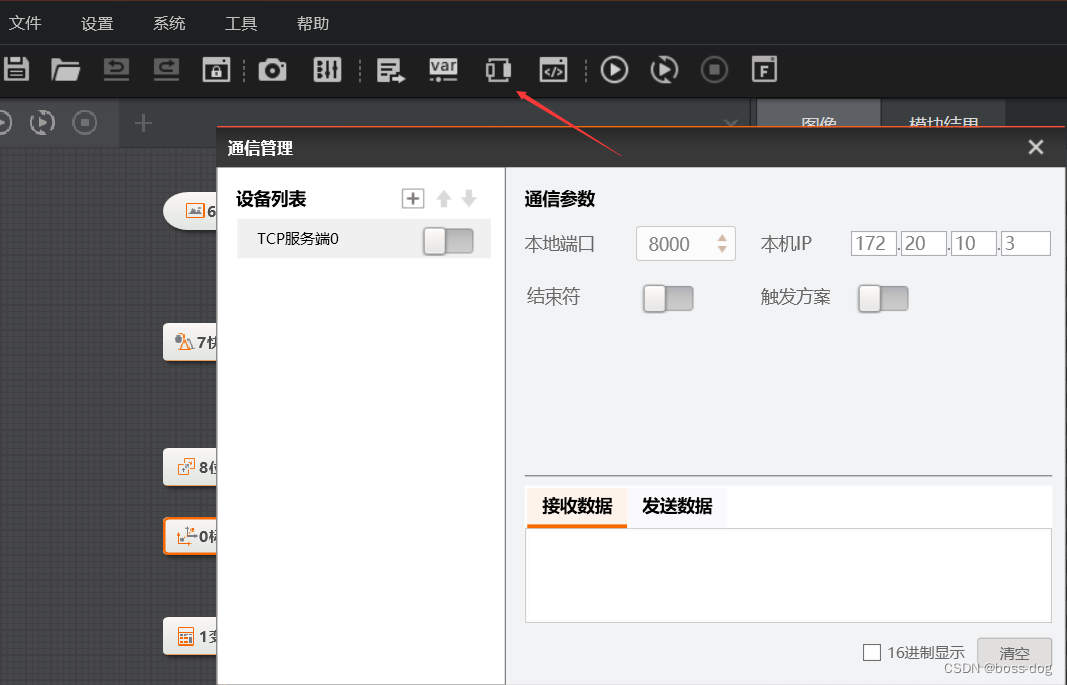Click the move-device-up arrow in 设备列表
The height and width of the screenshot is (685, 1067).
pyautogui.click(x=443, y=198)
